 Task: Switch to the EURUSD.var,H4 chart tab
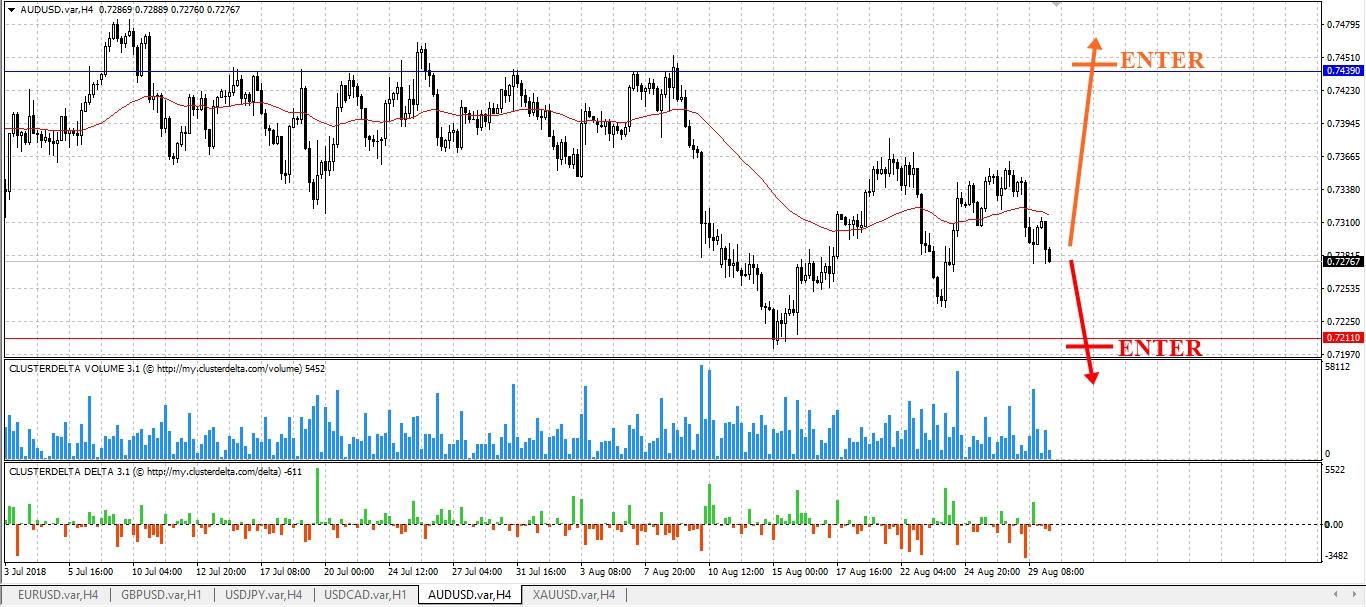click(x=57, y=595)
